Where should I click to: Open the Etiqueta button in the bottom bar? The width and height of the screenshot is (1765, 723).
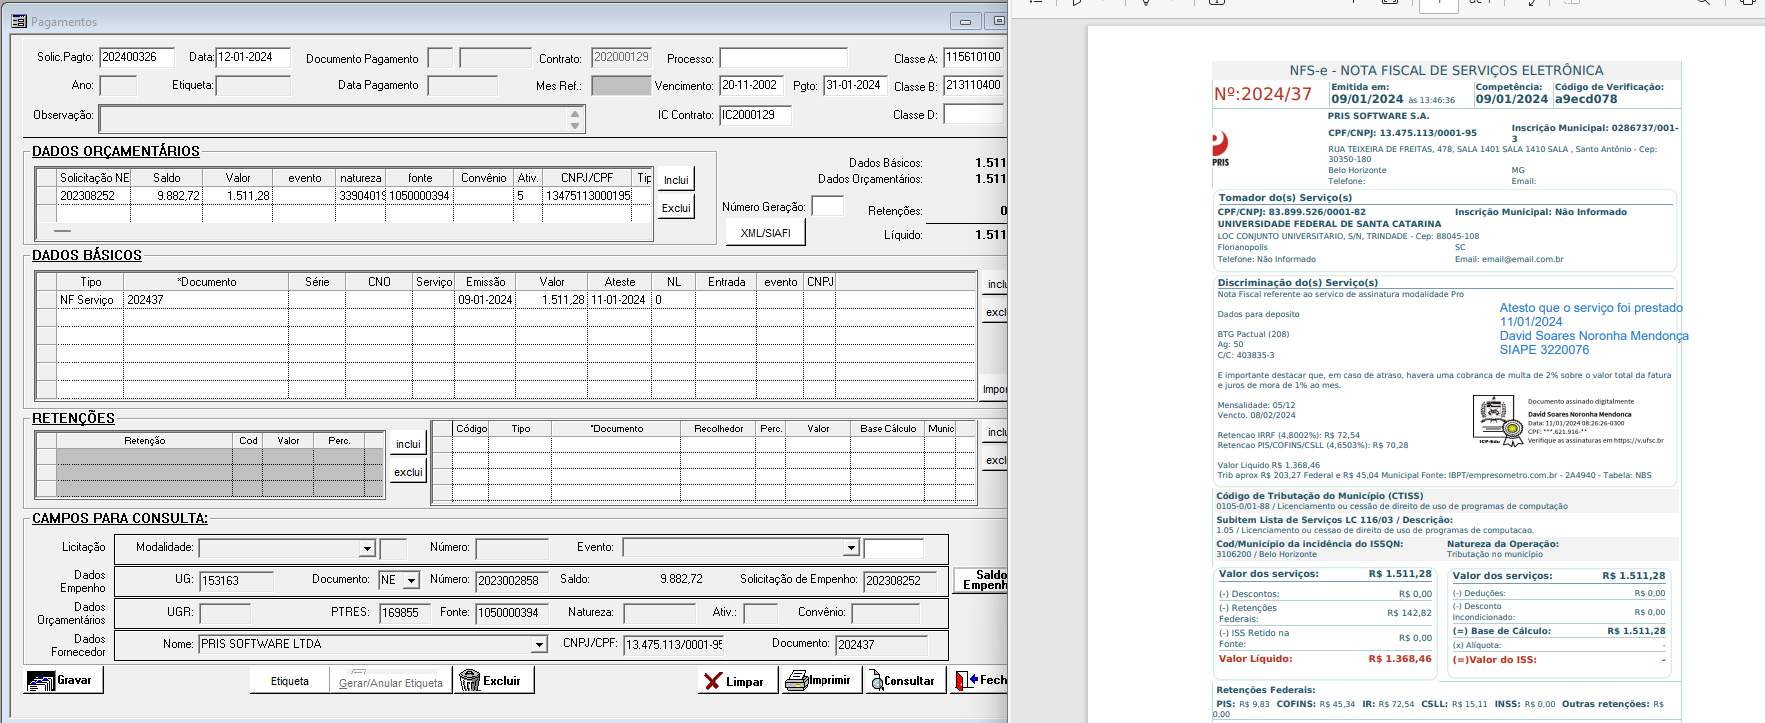[x=290, y=681]
